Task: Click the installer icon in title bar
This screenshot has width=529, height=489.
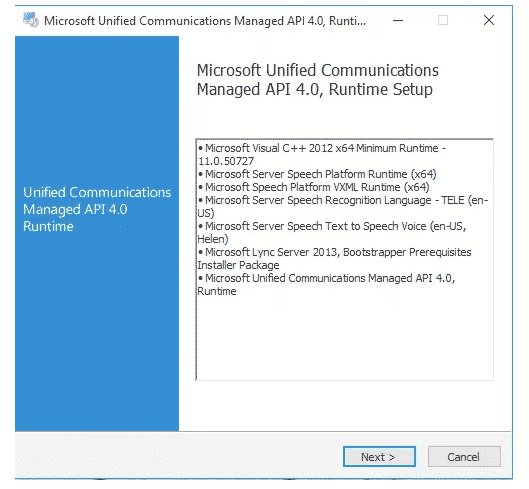Action: point(31,20)
